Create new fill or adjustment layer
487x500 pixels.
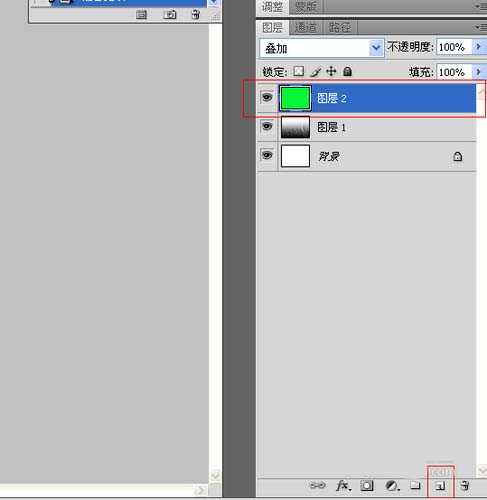click(x=392, y=486)
